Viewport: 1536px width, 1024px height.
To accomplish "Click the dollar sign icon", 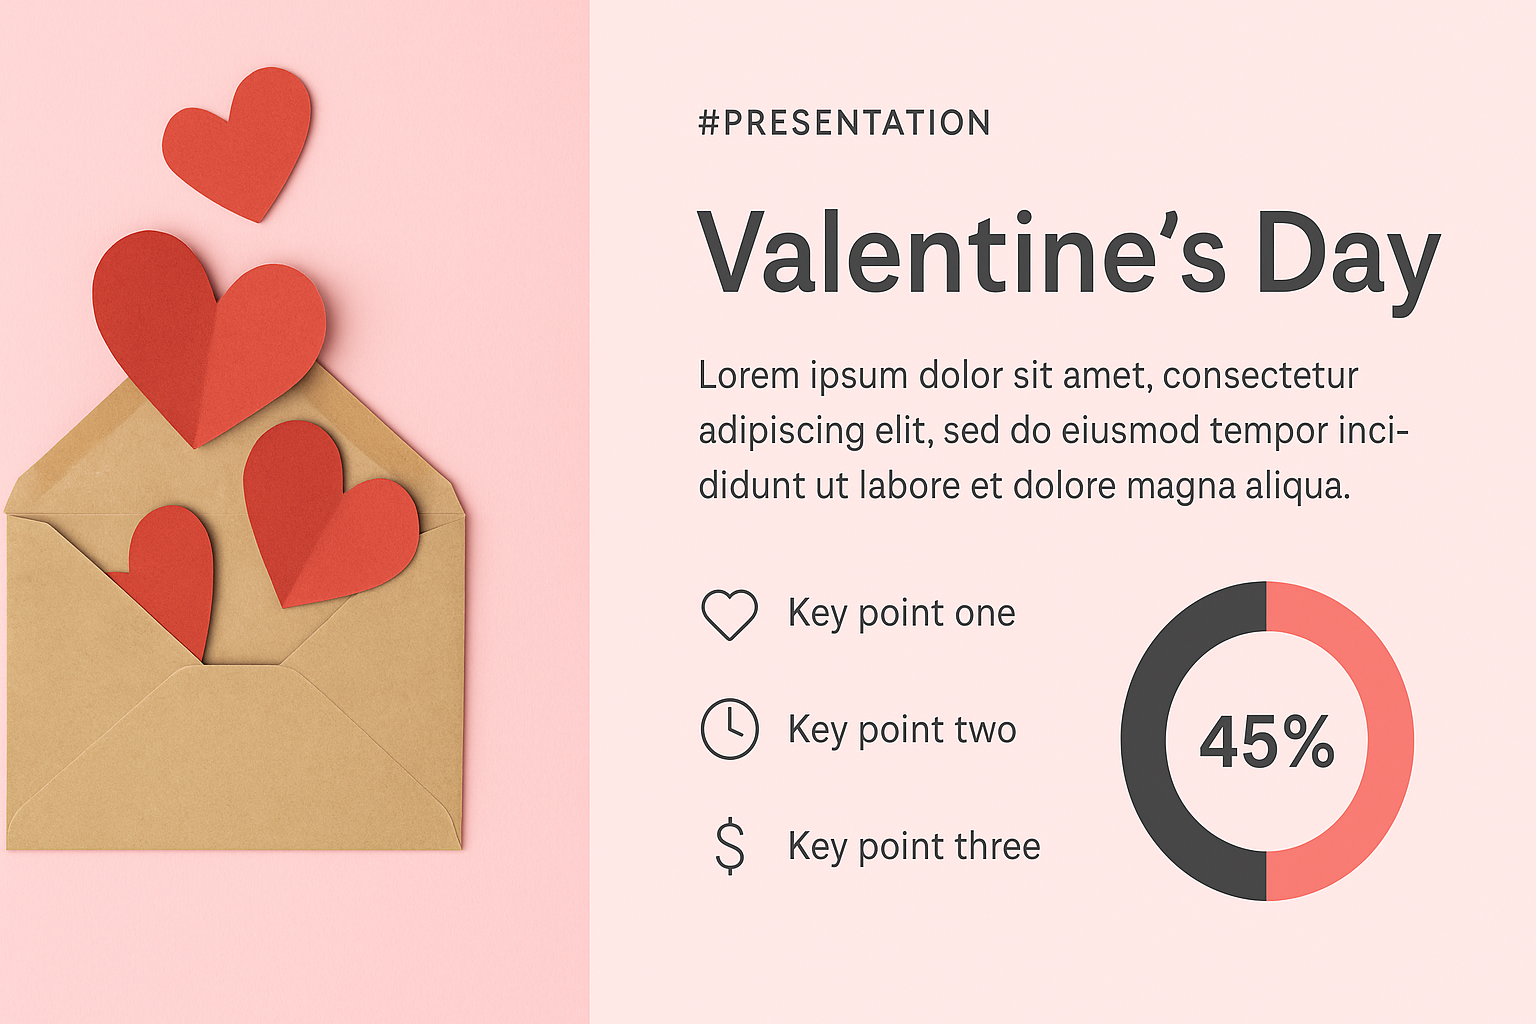I will (730, 846).
